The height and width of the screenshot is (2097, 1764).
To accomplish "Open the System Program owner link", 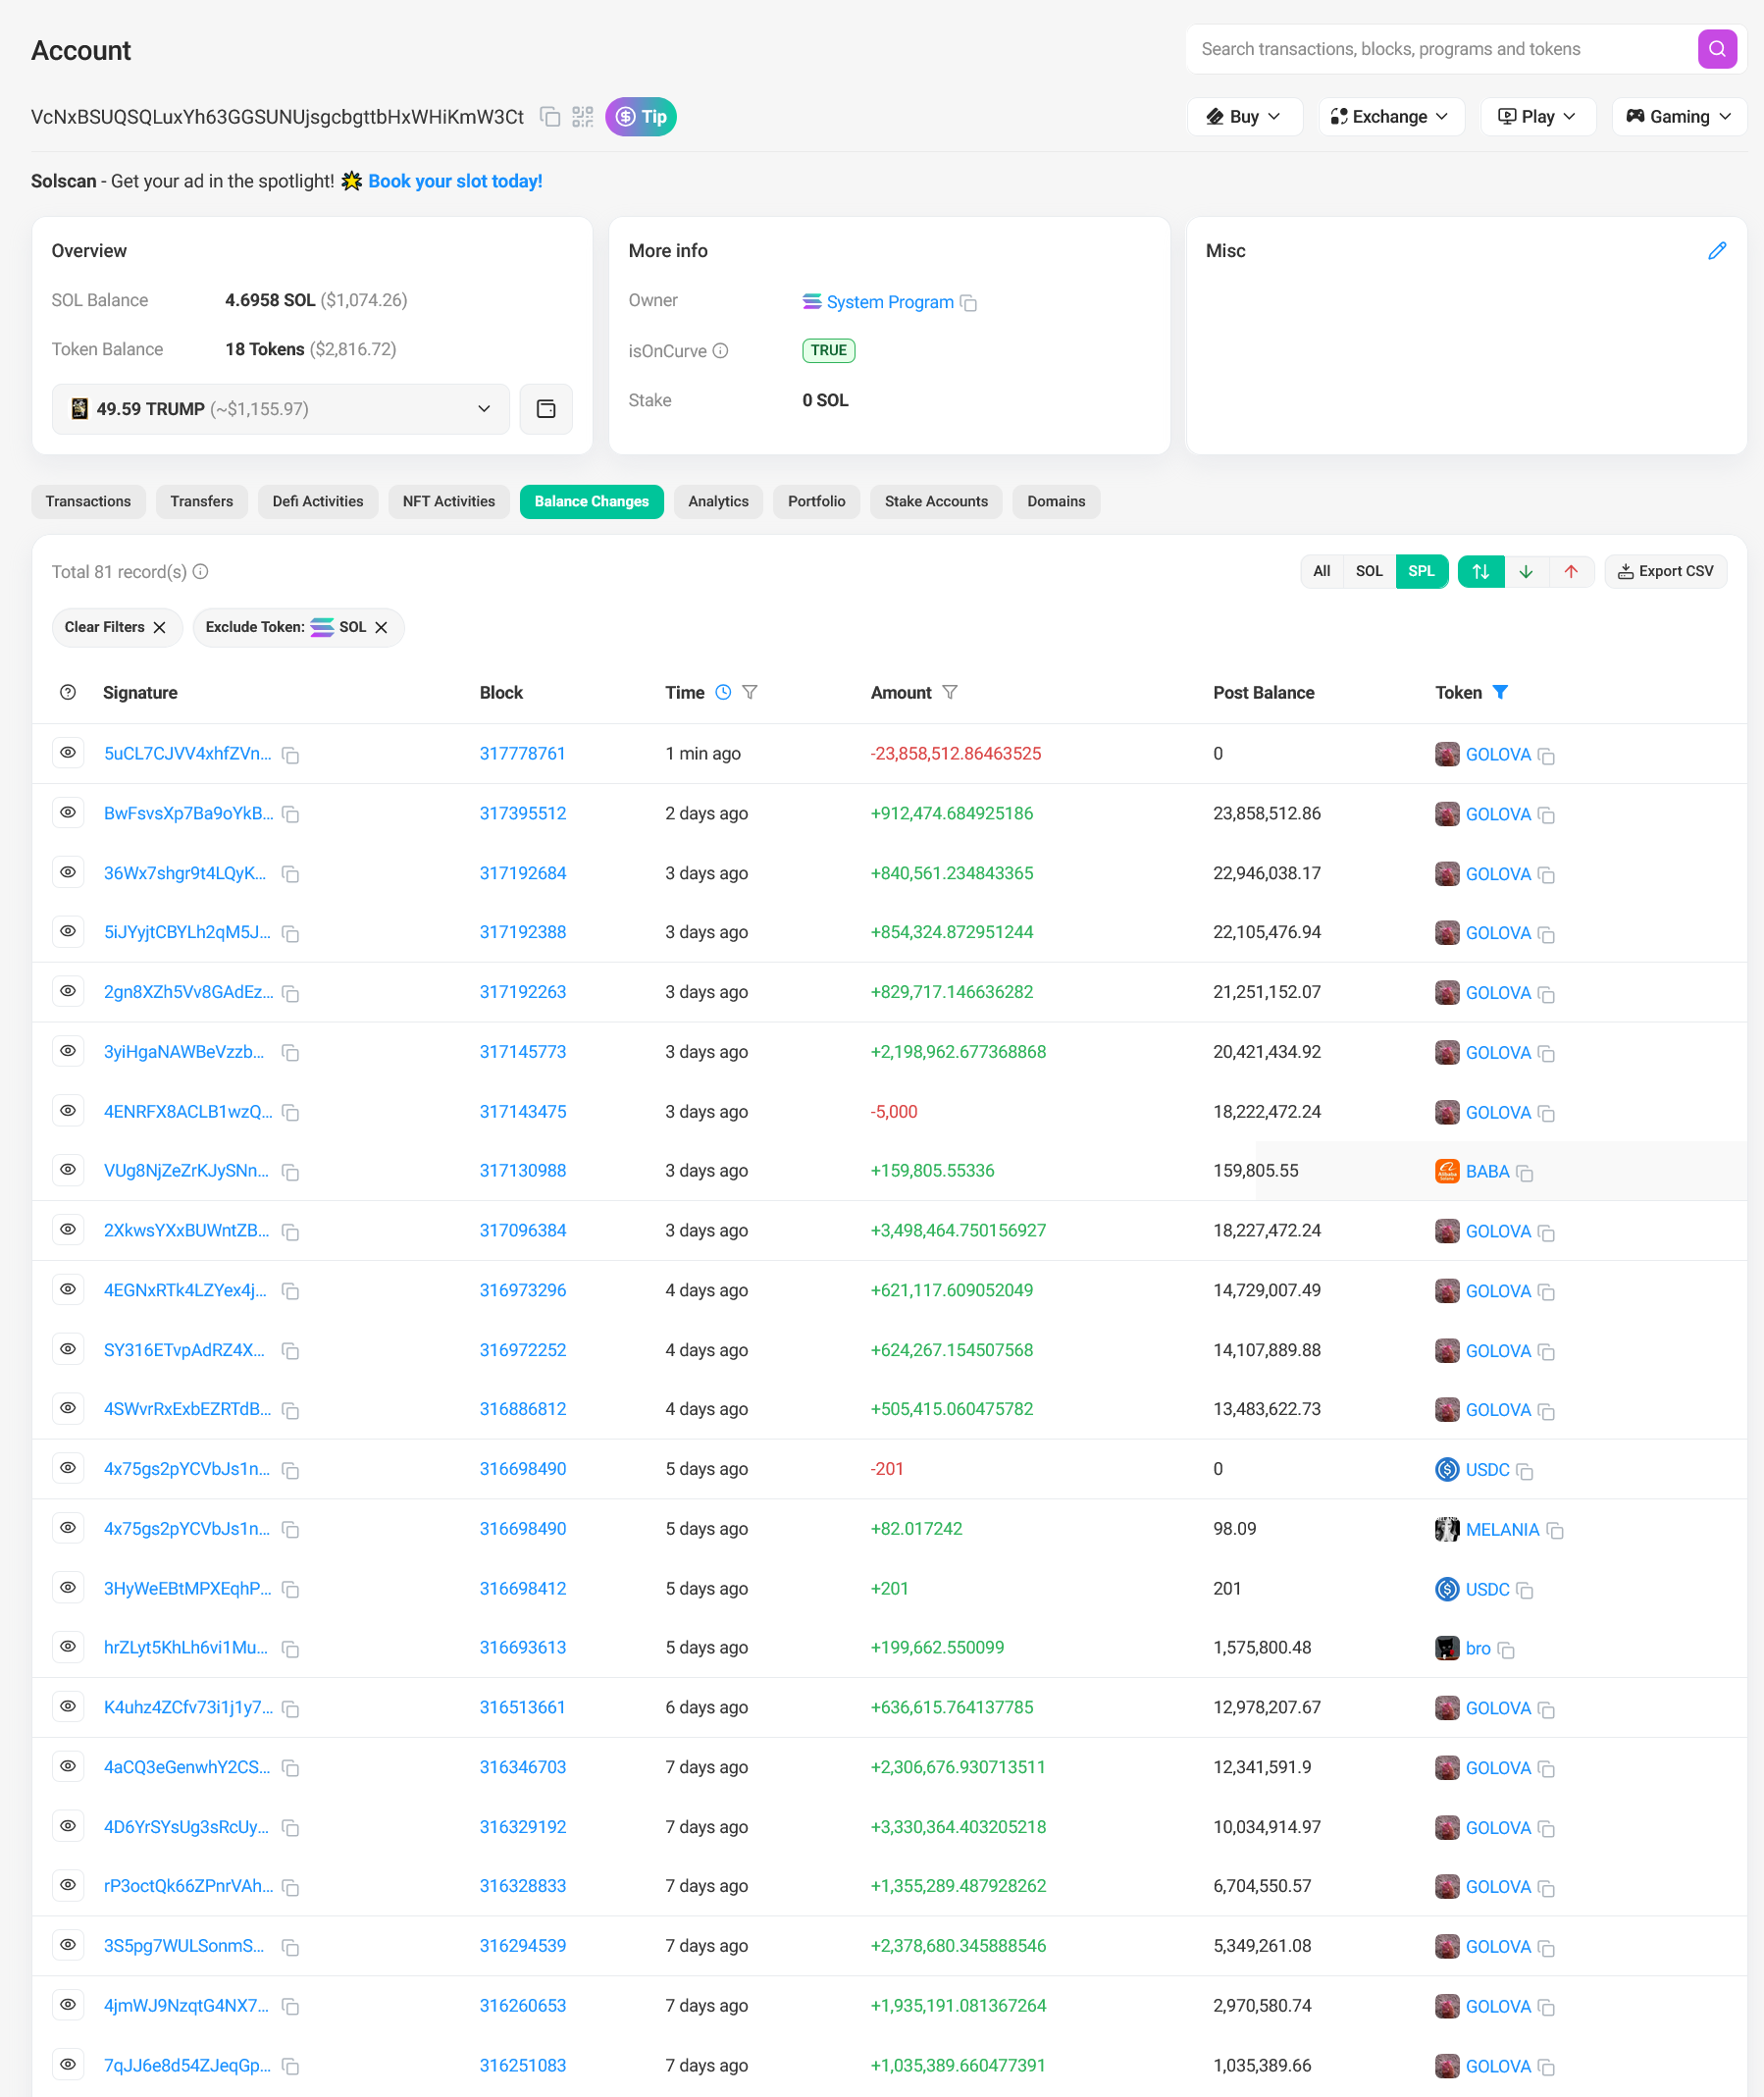I will (889, 302).
